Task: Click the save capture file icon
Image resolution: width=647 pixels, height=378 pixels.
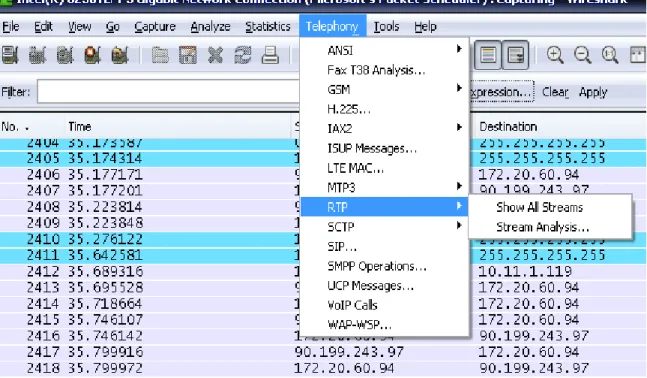Action: (x=188, y=55)
